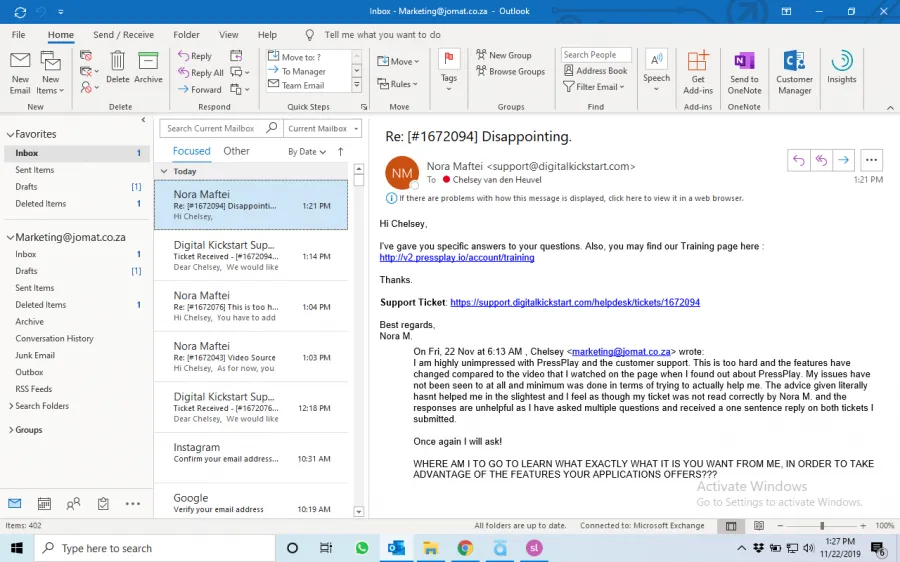Open People view in navigation bar

click(x=73, y=503)
